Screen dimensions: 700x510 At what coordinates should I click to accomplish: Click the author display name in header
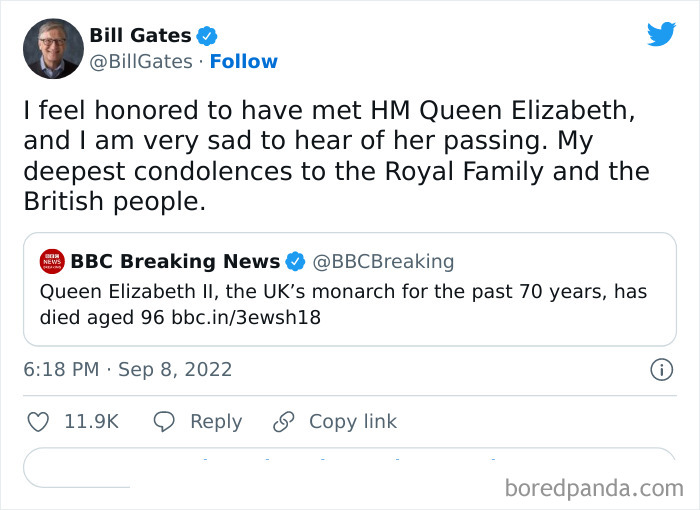coord(140,36)
